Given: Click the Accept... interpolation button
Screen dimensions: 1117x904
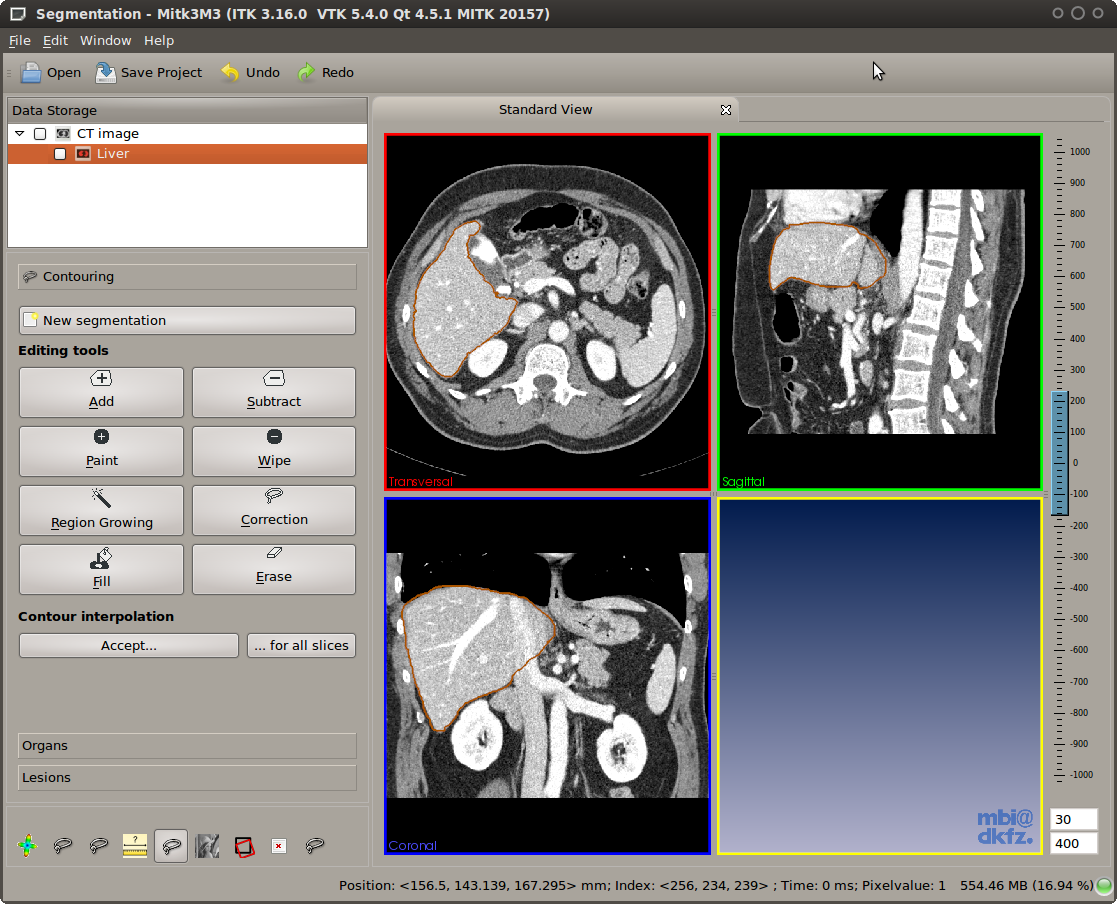Looking at the screenshot, I should [129, 645].
